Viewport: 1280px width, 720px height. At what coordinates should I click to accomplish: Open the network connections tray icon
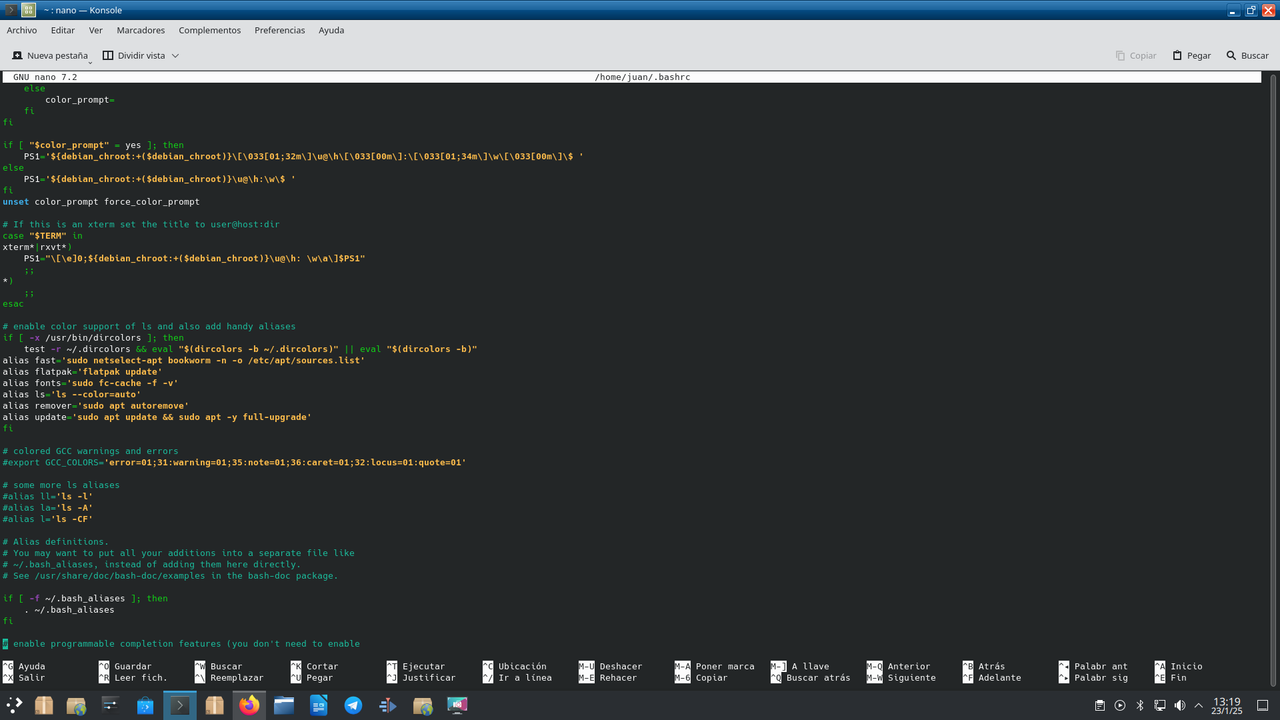[1160, 705]
